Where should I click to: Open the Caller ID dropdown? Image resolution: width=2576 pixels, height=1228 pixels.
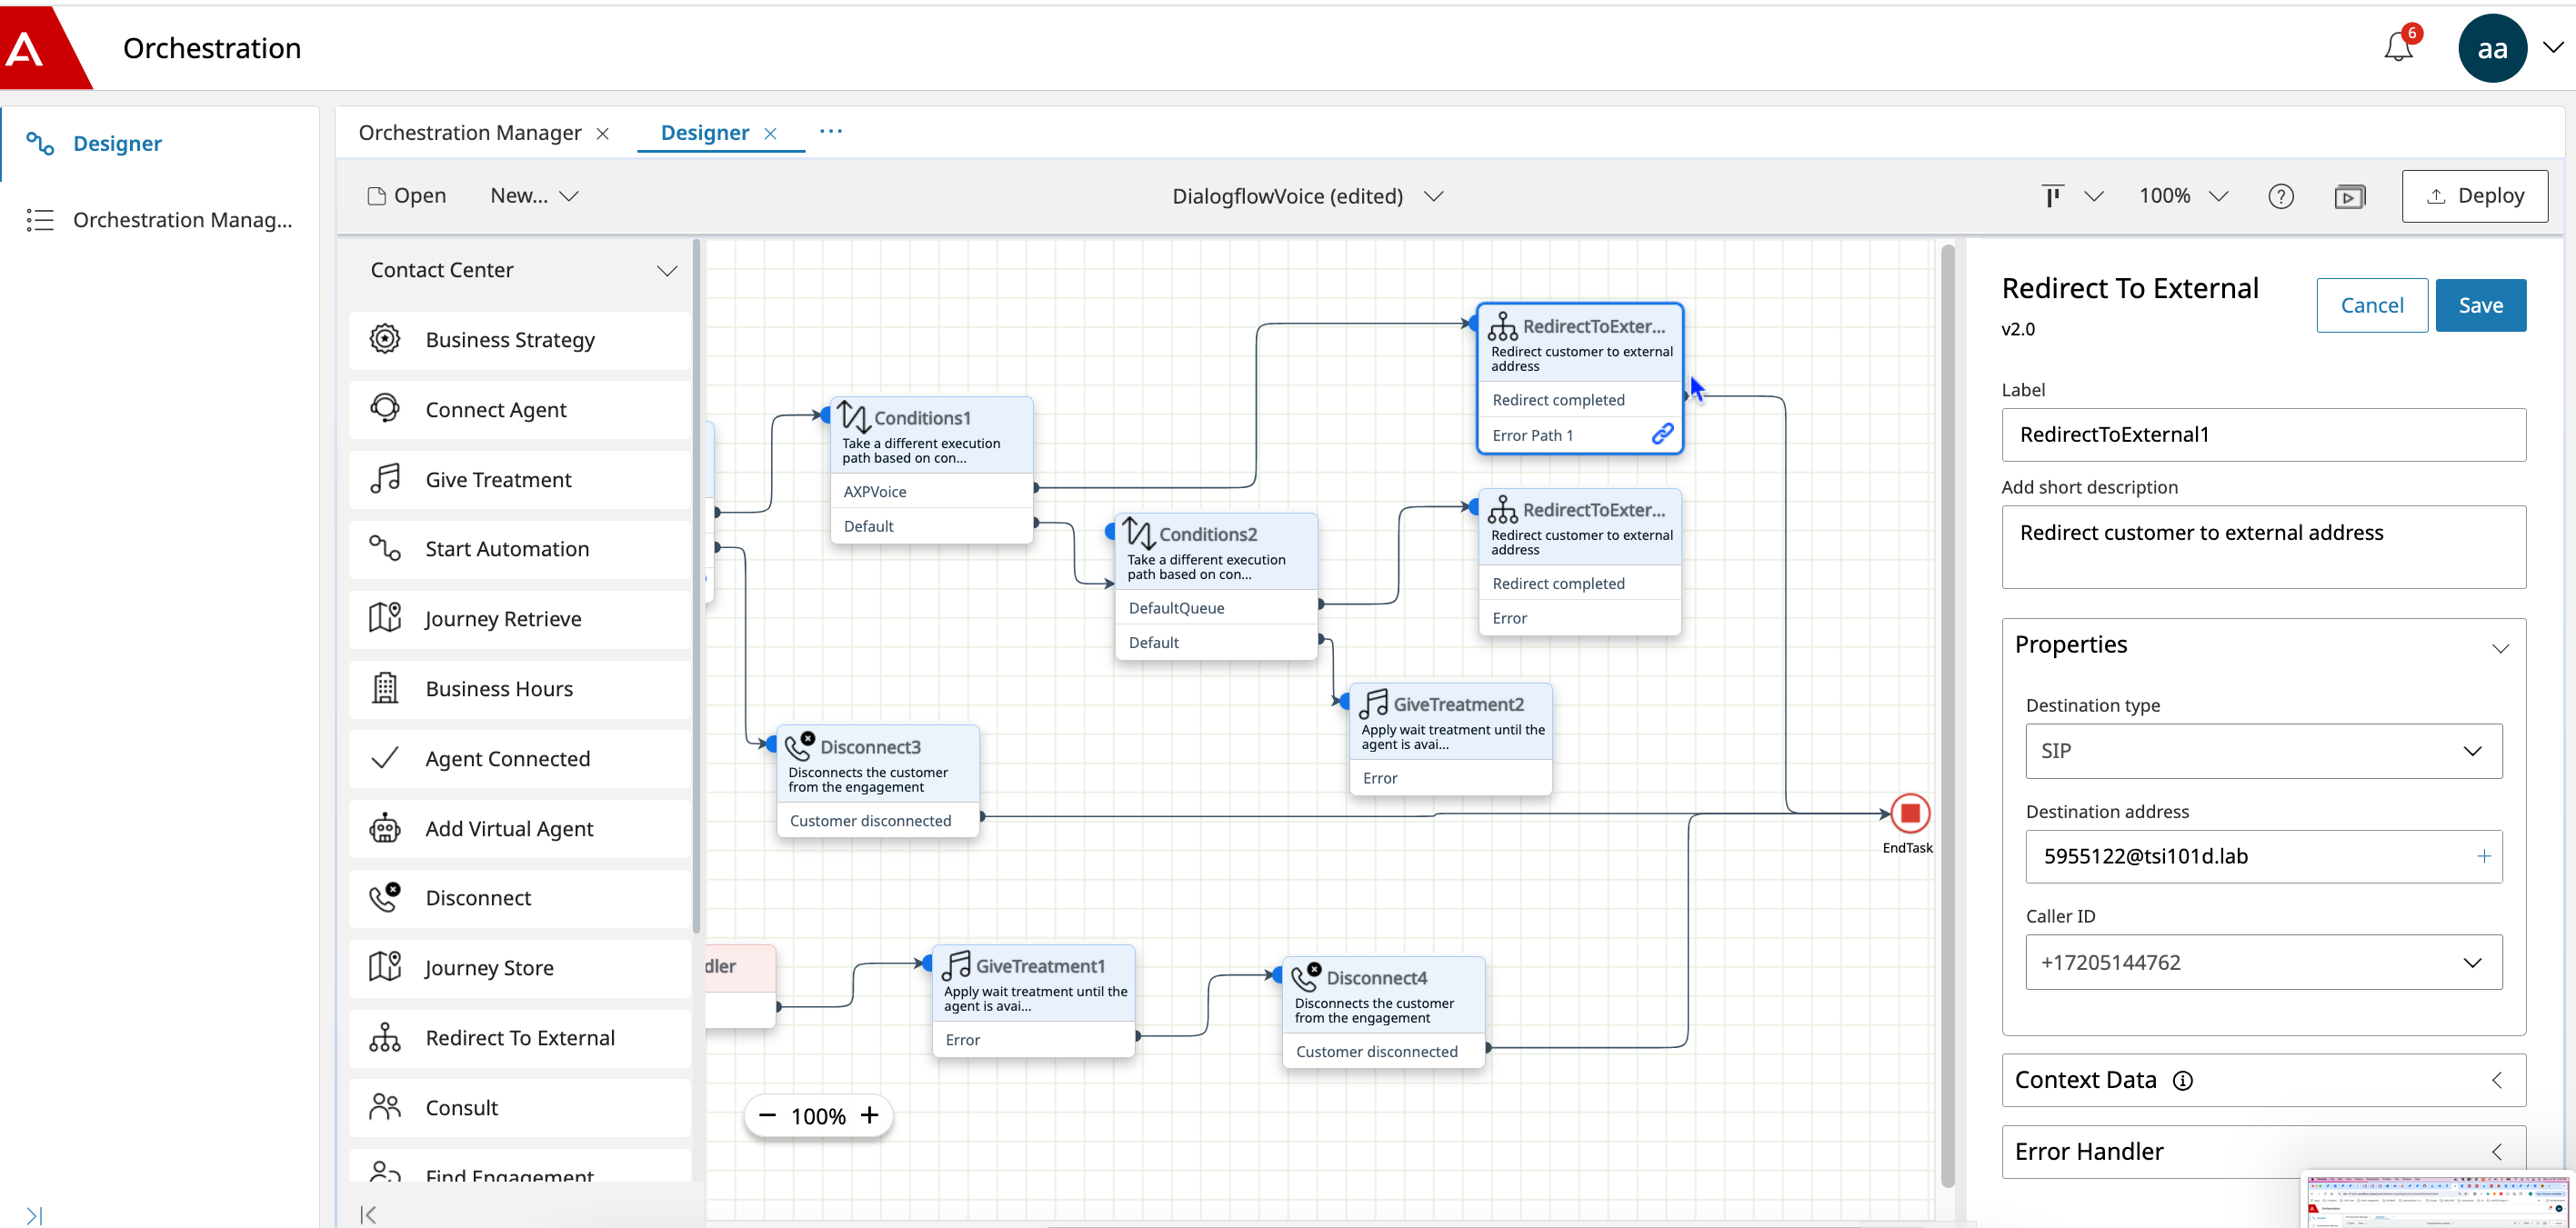pyautogui.click(x=2263, y=962)
